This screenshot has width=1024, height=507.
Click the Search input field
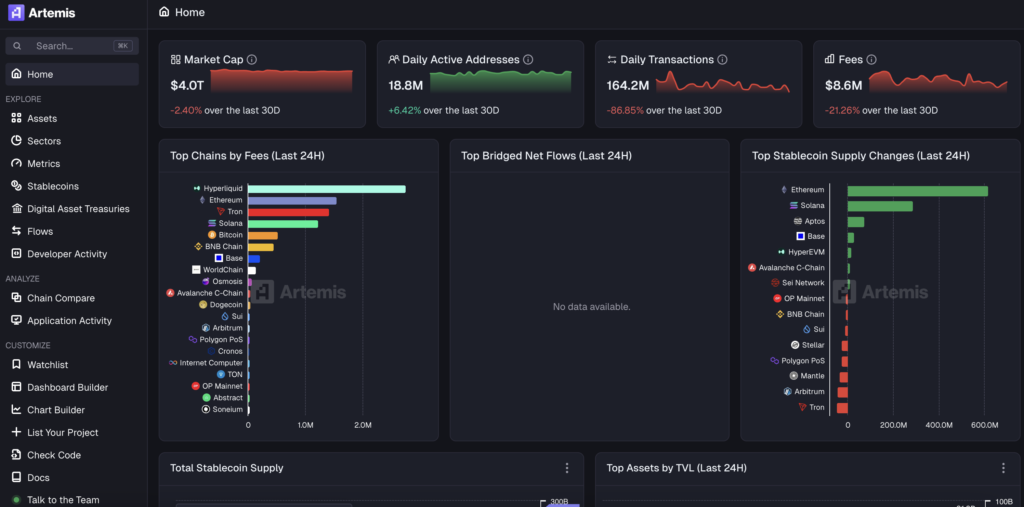[x=72, y=46]
